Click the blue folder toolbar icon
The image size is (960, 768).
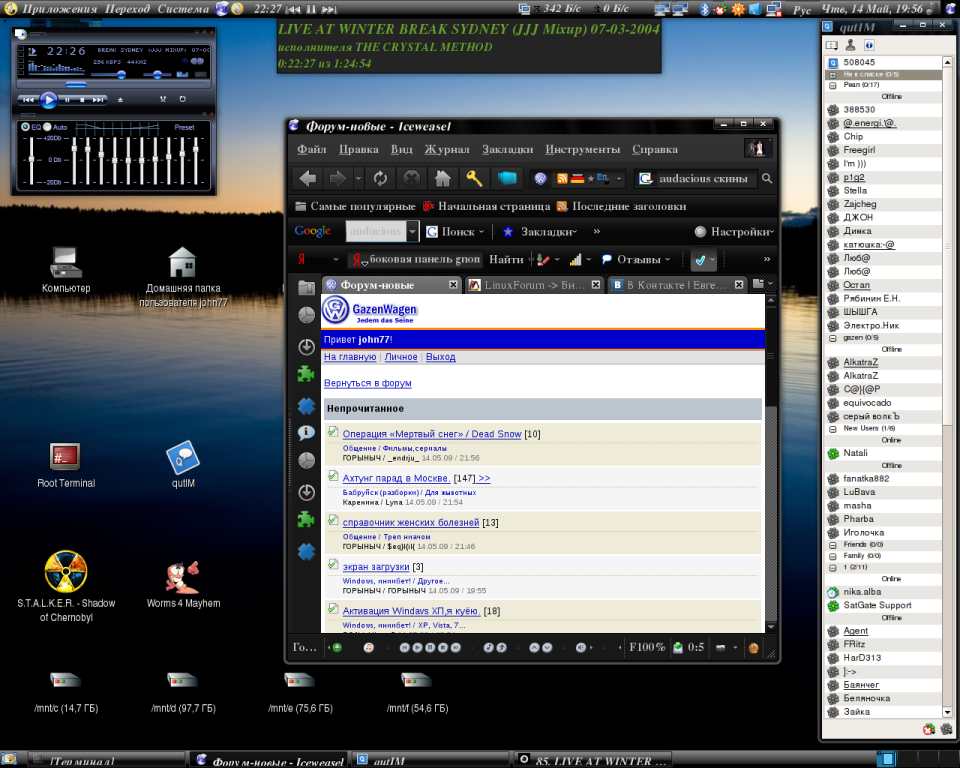tap(507, 178)
